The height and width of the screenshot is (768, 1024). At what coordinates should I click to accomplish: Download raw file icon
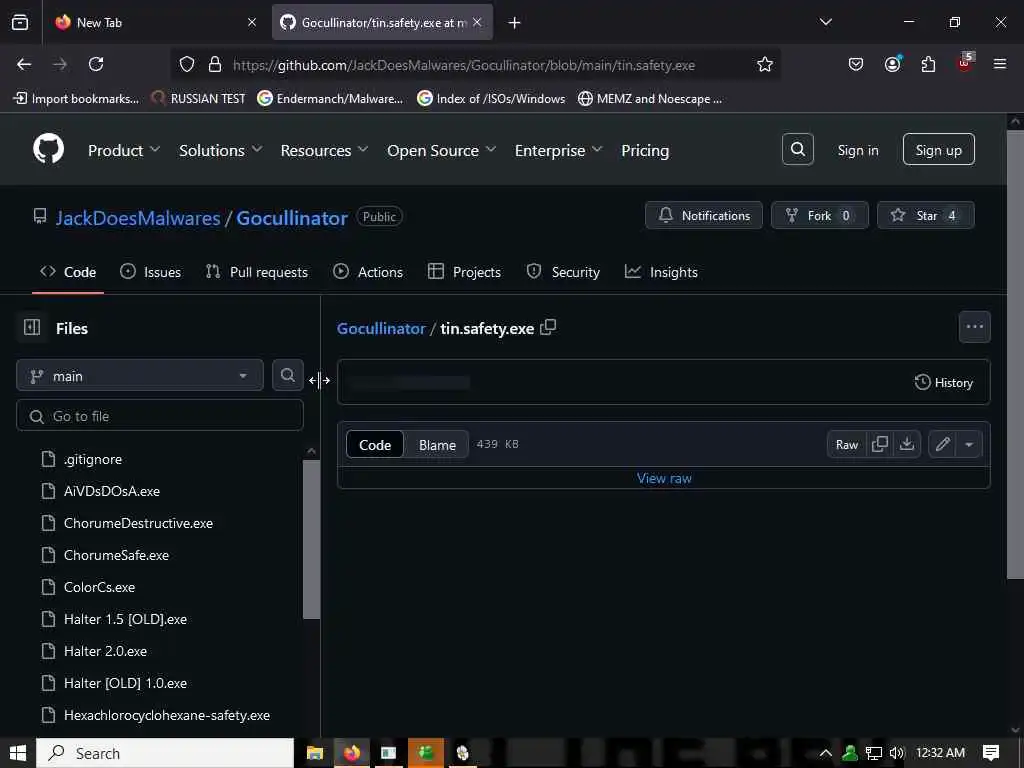point(906,444)
